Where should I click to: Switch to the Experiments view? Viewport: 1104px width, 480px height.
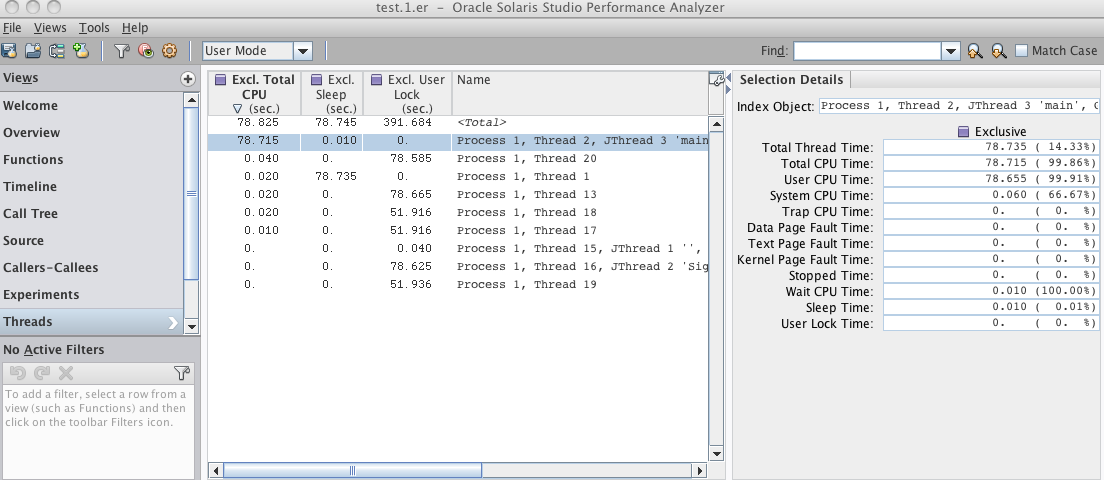click(92, 295)
